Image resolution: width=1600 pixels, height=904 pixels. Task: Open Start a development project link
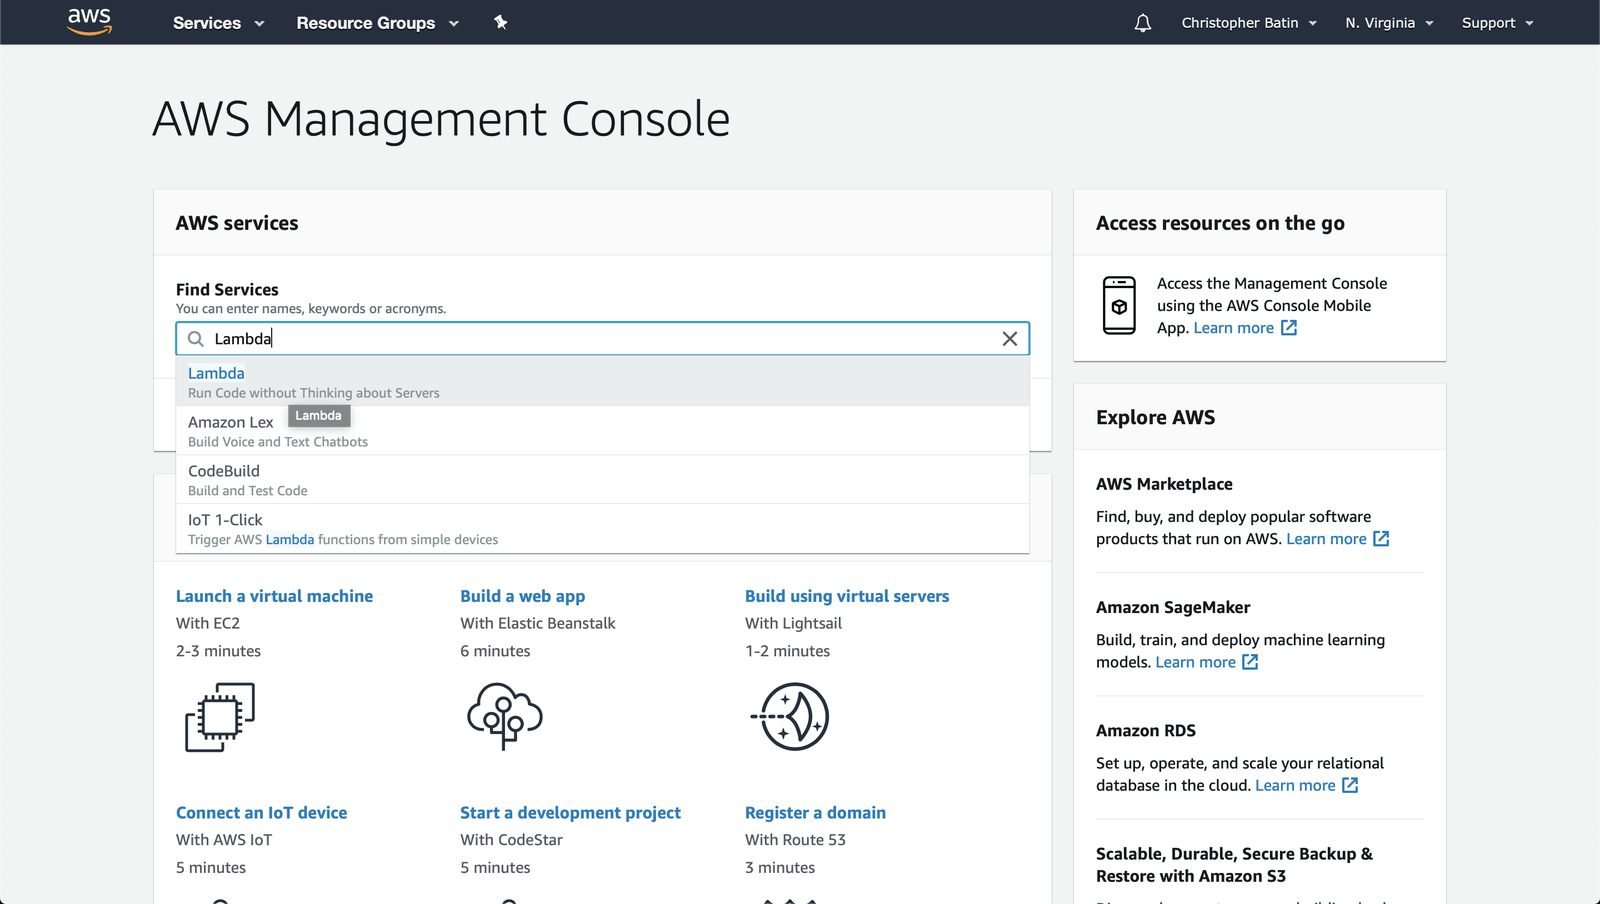point(570,813)
